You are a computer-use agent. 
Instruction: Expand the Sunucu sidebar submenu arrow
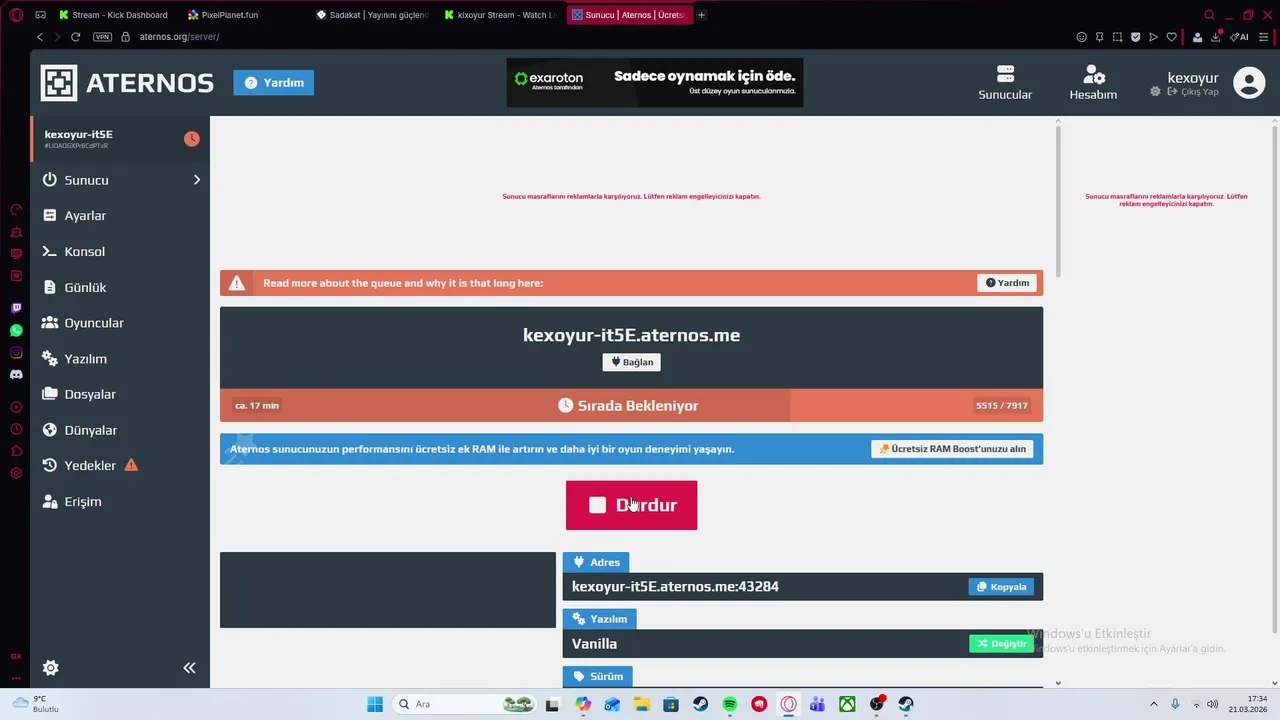pos(196,180)
